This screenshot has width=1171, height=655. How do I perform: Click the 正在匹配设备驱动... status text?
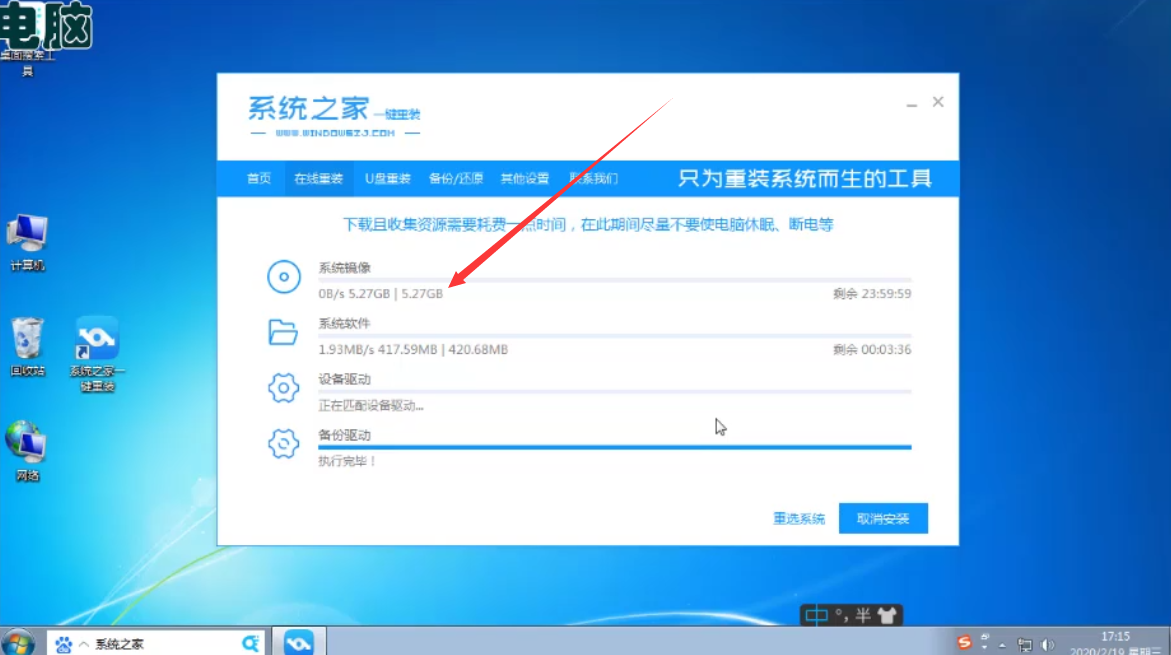[x=370, y=406]
